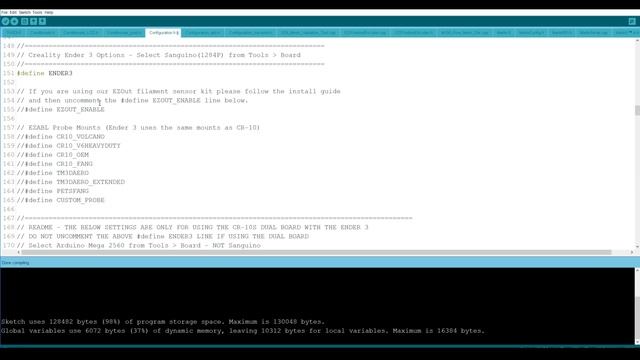The image size is (640, 360).
Task: Click the 'README - THE BELOW SETTINGS' comment line
Action: tap(193, 227)
